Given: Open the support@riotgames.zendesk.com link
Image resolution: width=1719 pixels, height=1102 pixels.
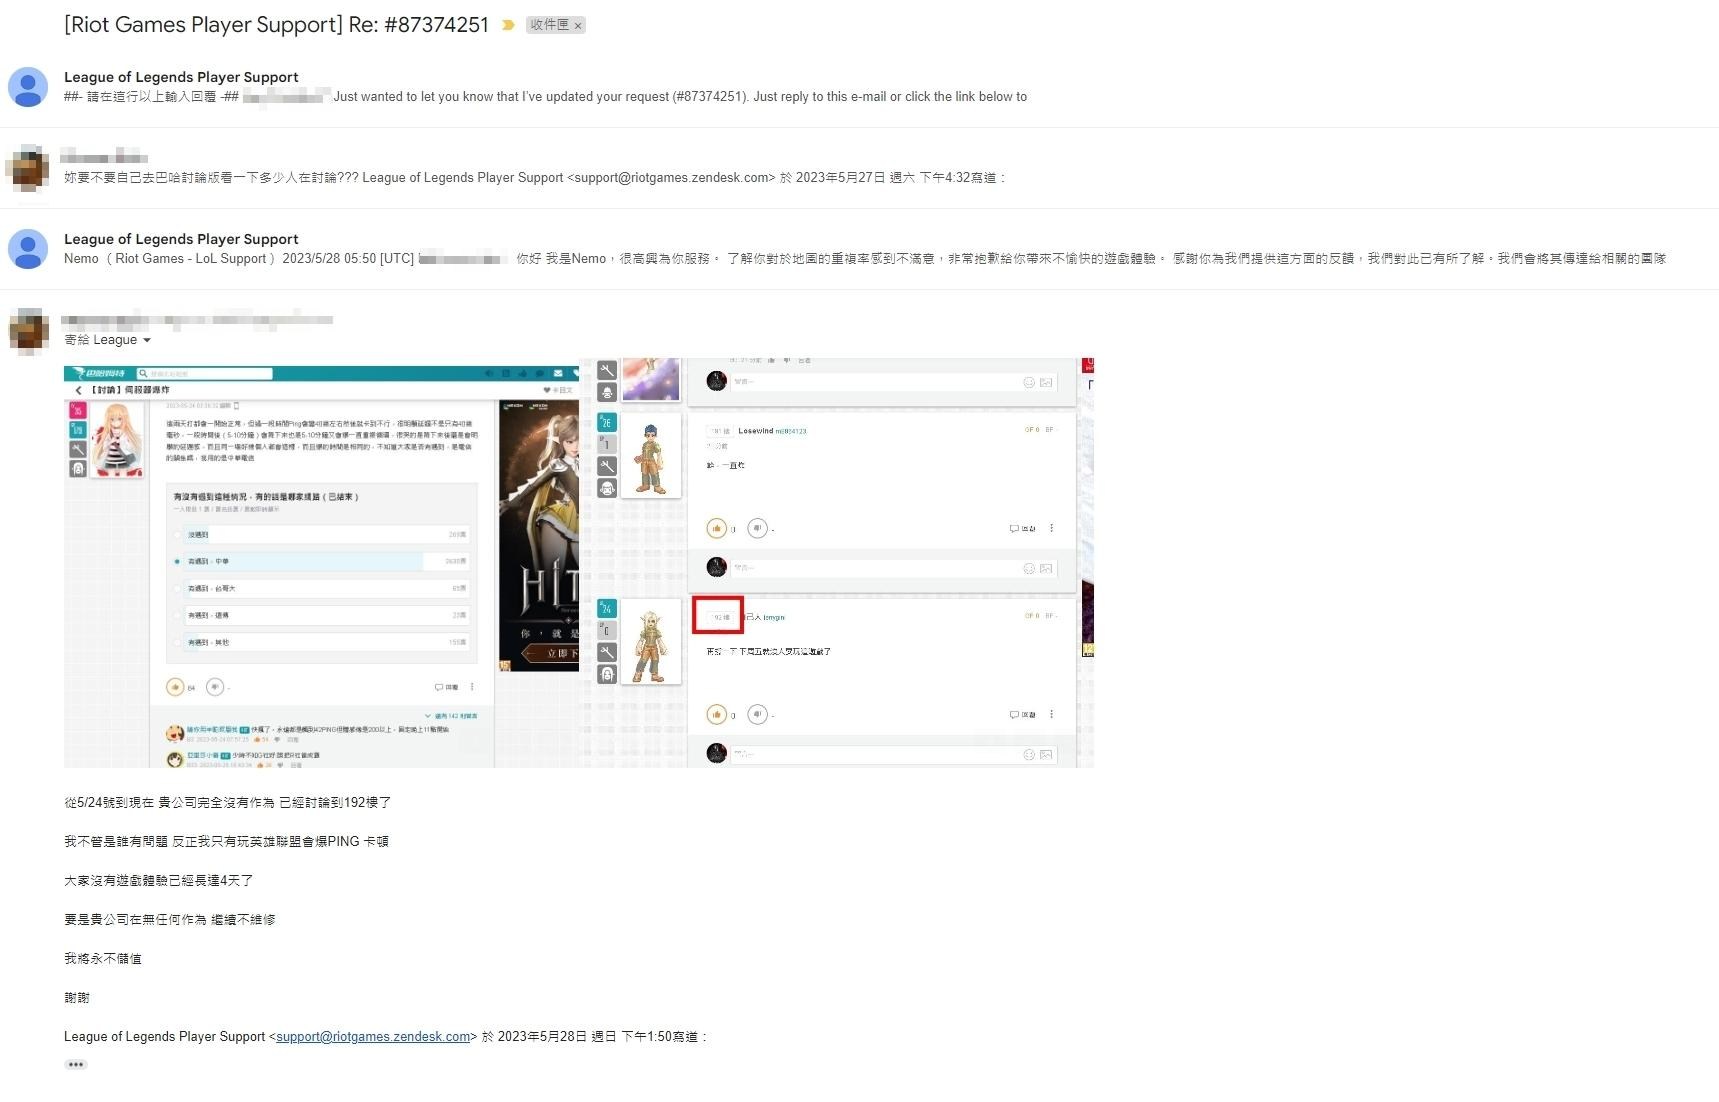Looking at the screenshot, I should (x=373, y=1037).
